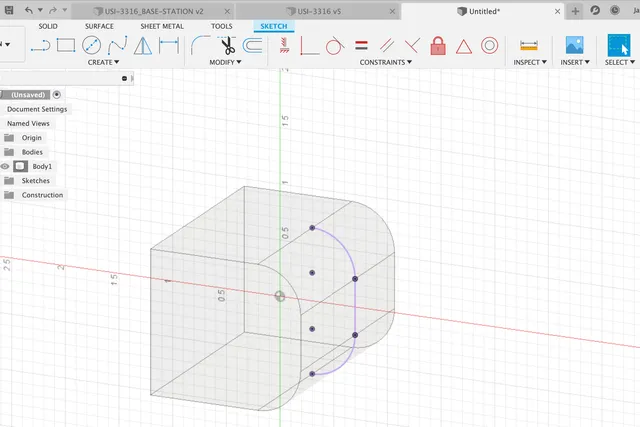The image size is (640, 427).
Task: Click the Undo arrow
Action: [29, 10]
